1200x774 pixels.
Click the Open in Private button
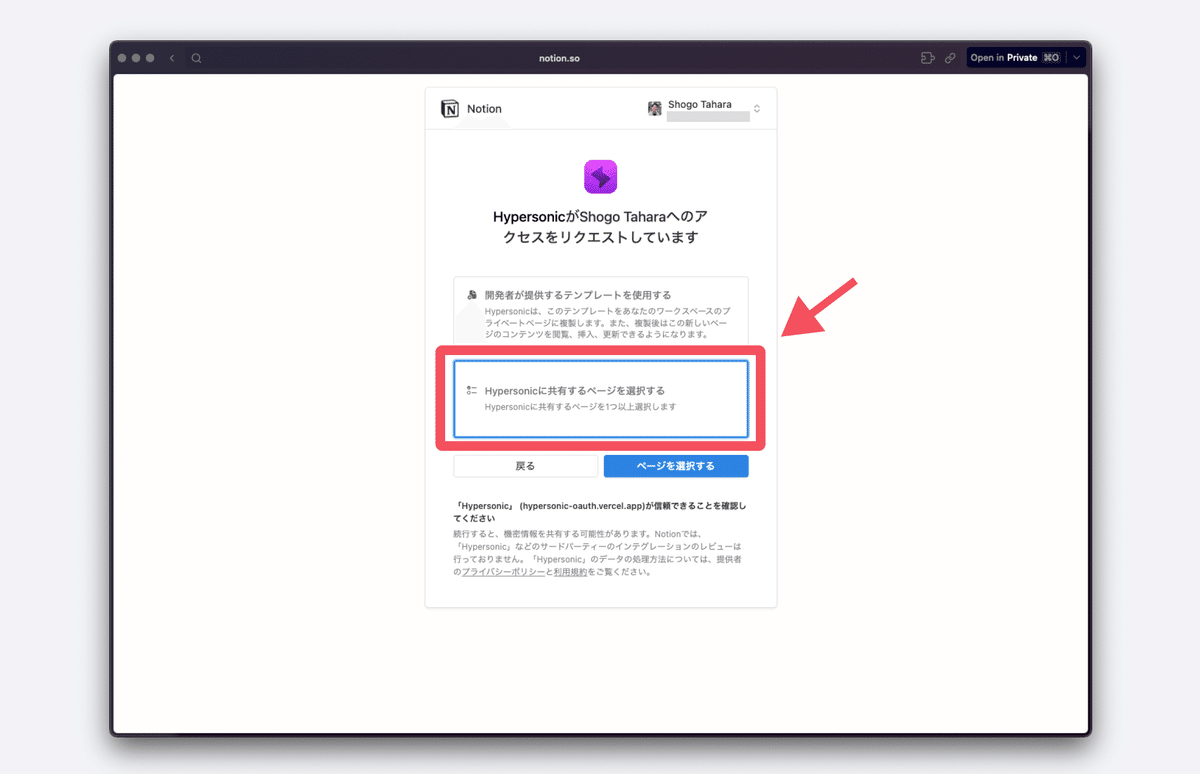coord(1016,58)
